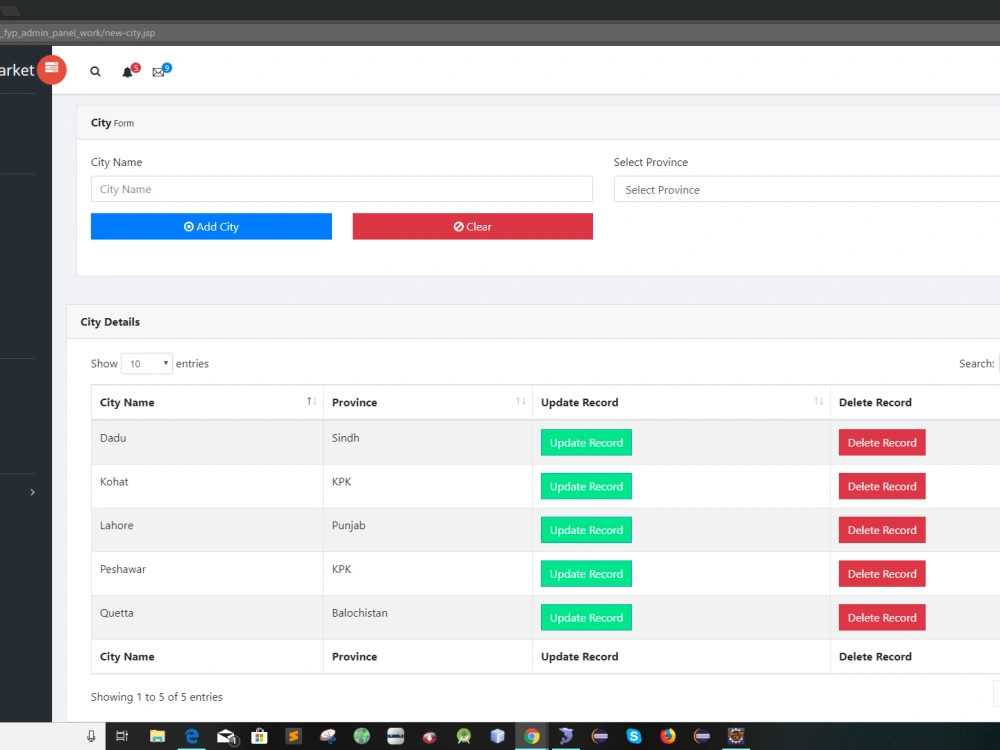The width and height of the screenshot is (1000, 750).
Task: Sort by Update Record column header
Action: pos(681,402)
